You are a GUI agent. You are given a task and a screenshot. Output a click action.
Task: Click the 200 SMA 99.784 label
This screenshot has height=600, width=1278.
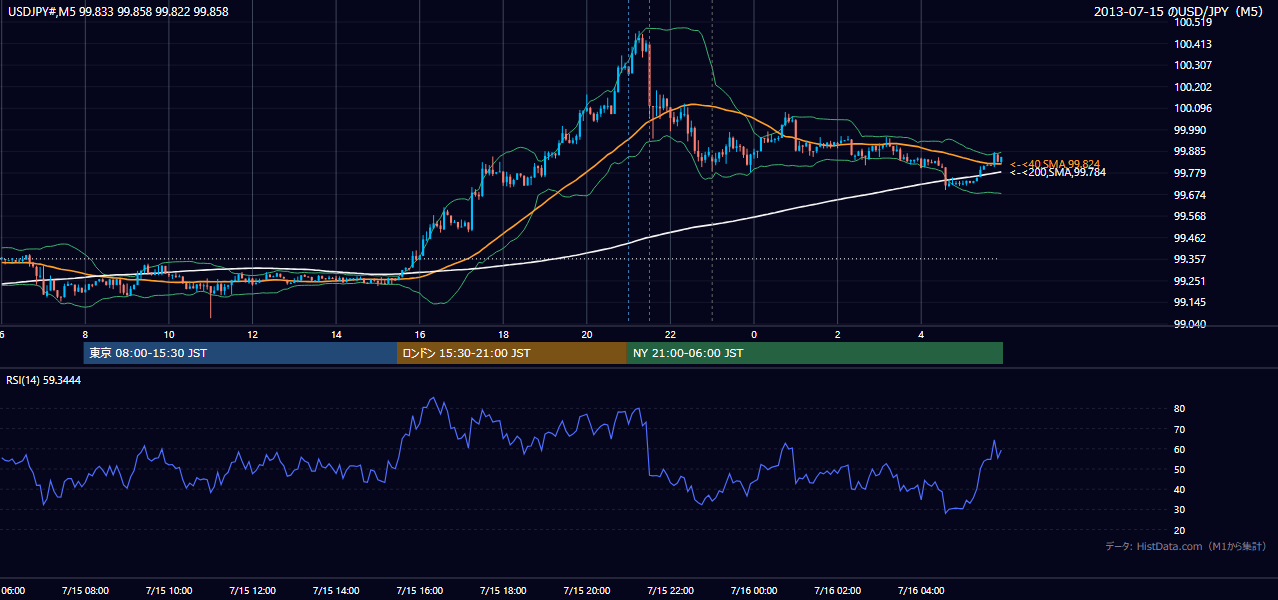(1057, 173)
